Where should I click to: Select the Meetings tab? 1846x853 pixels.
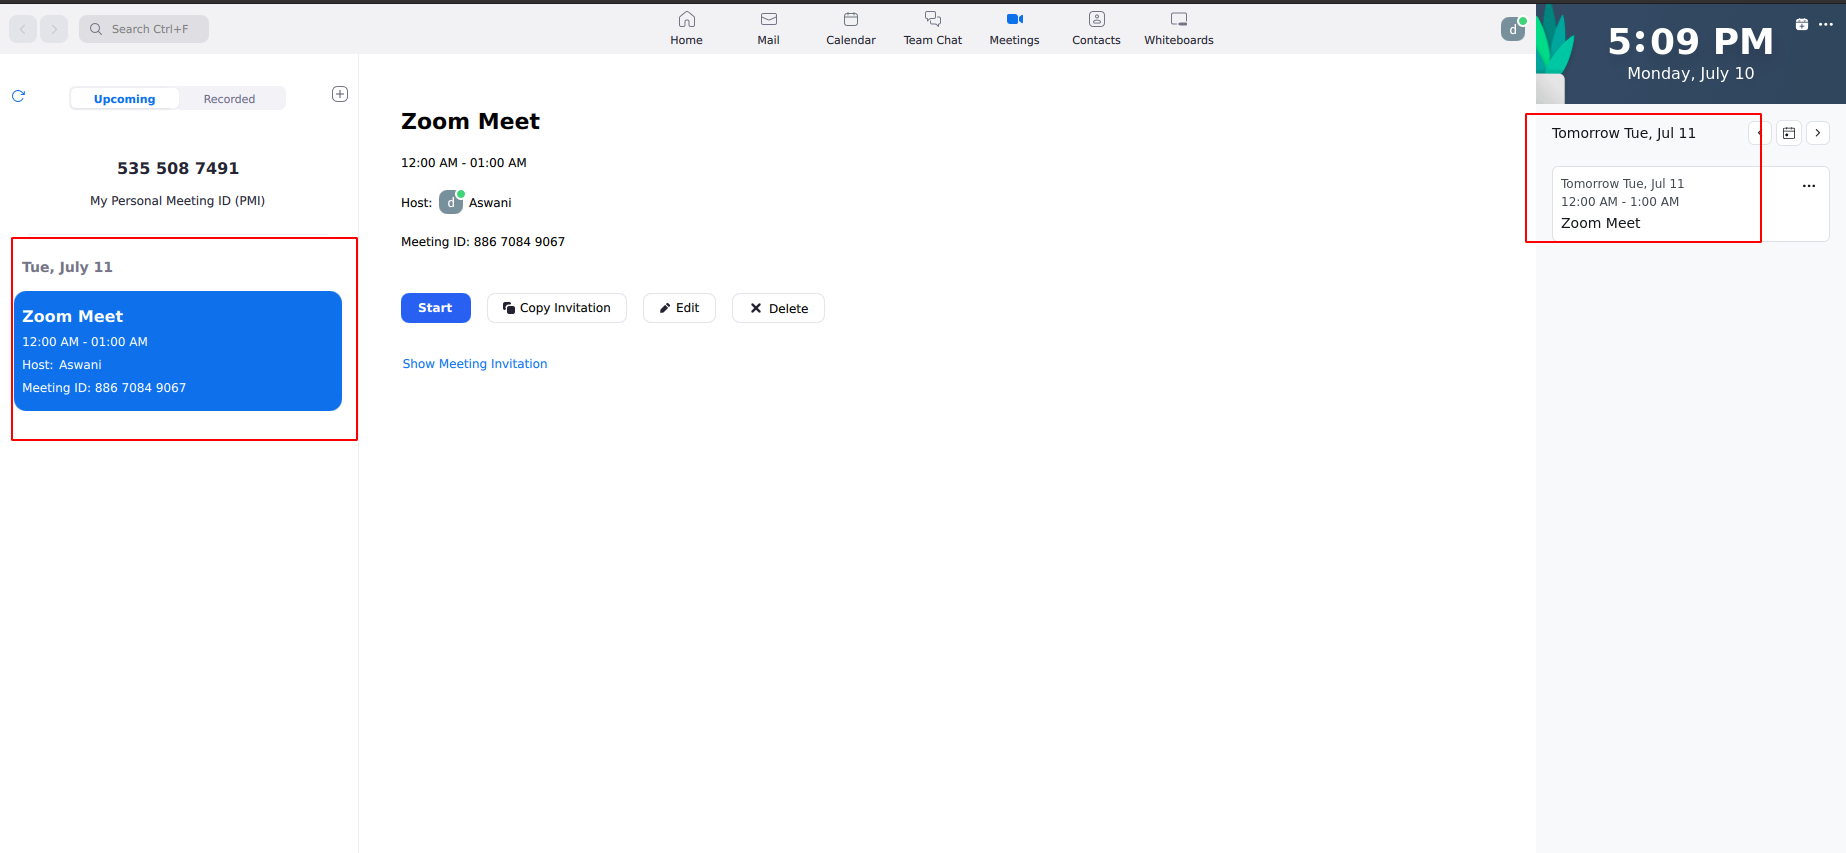[x=1014, y=28]
